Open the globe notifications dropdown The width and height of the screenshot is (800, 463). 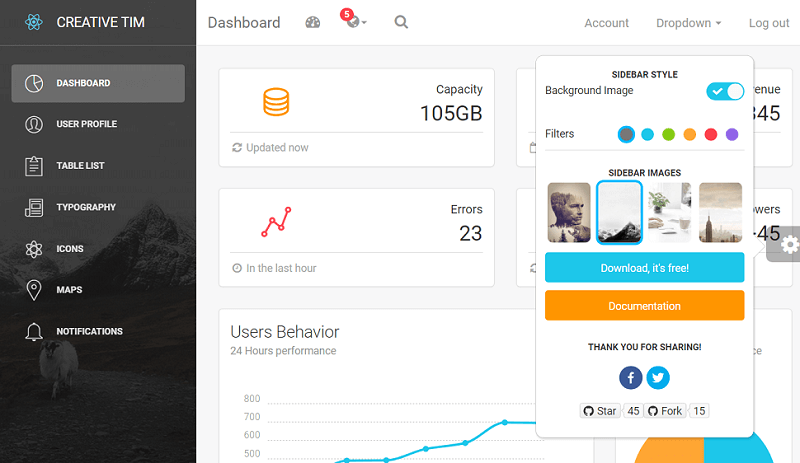pyautogui.click(x=356, y=22)
